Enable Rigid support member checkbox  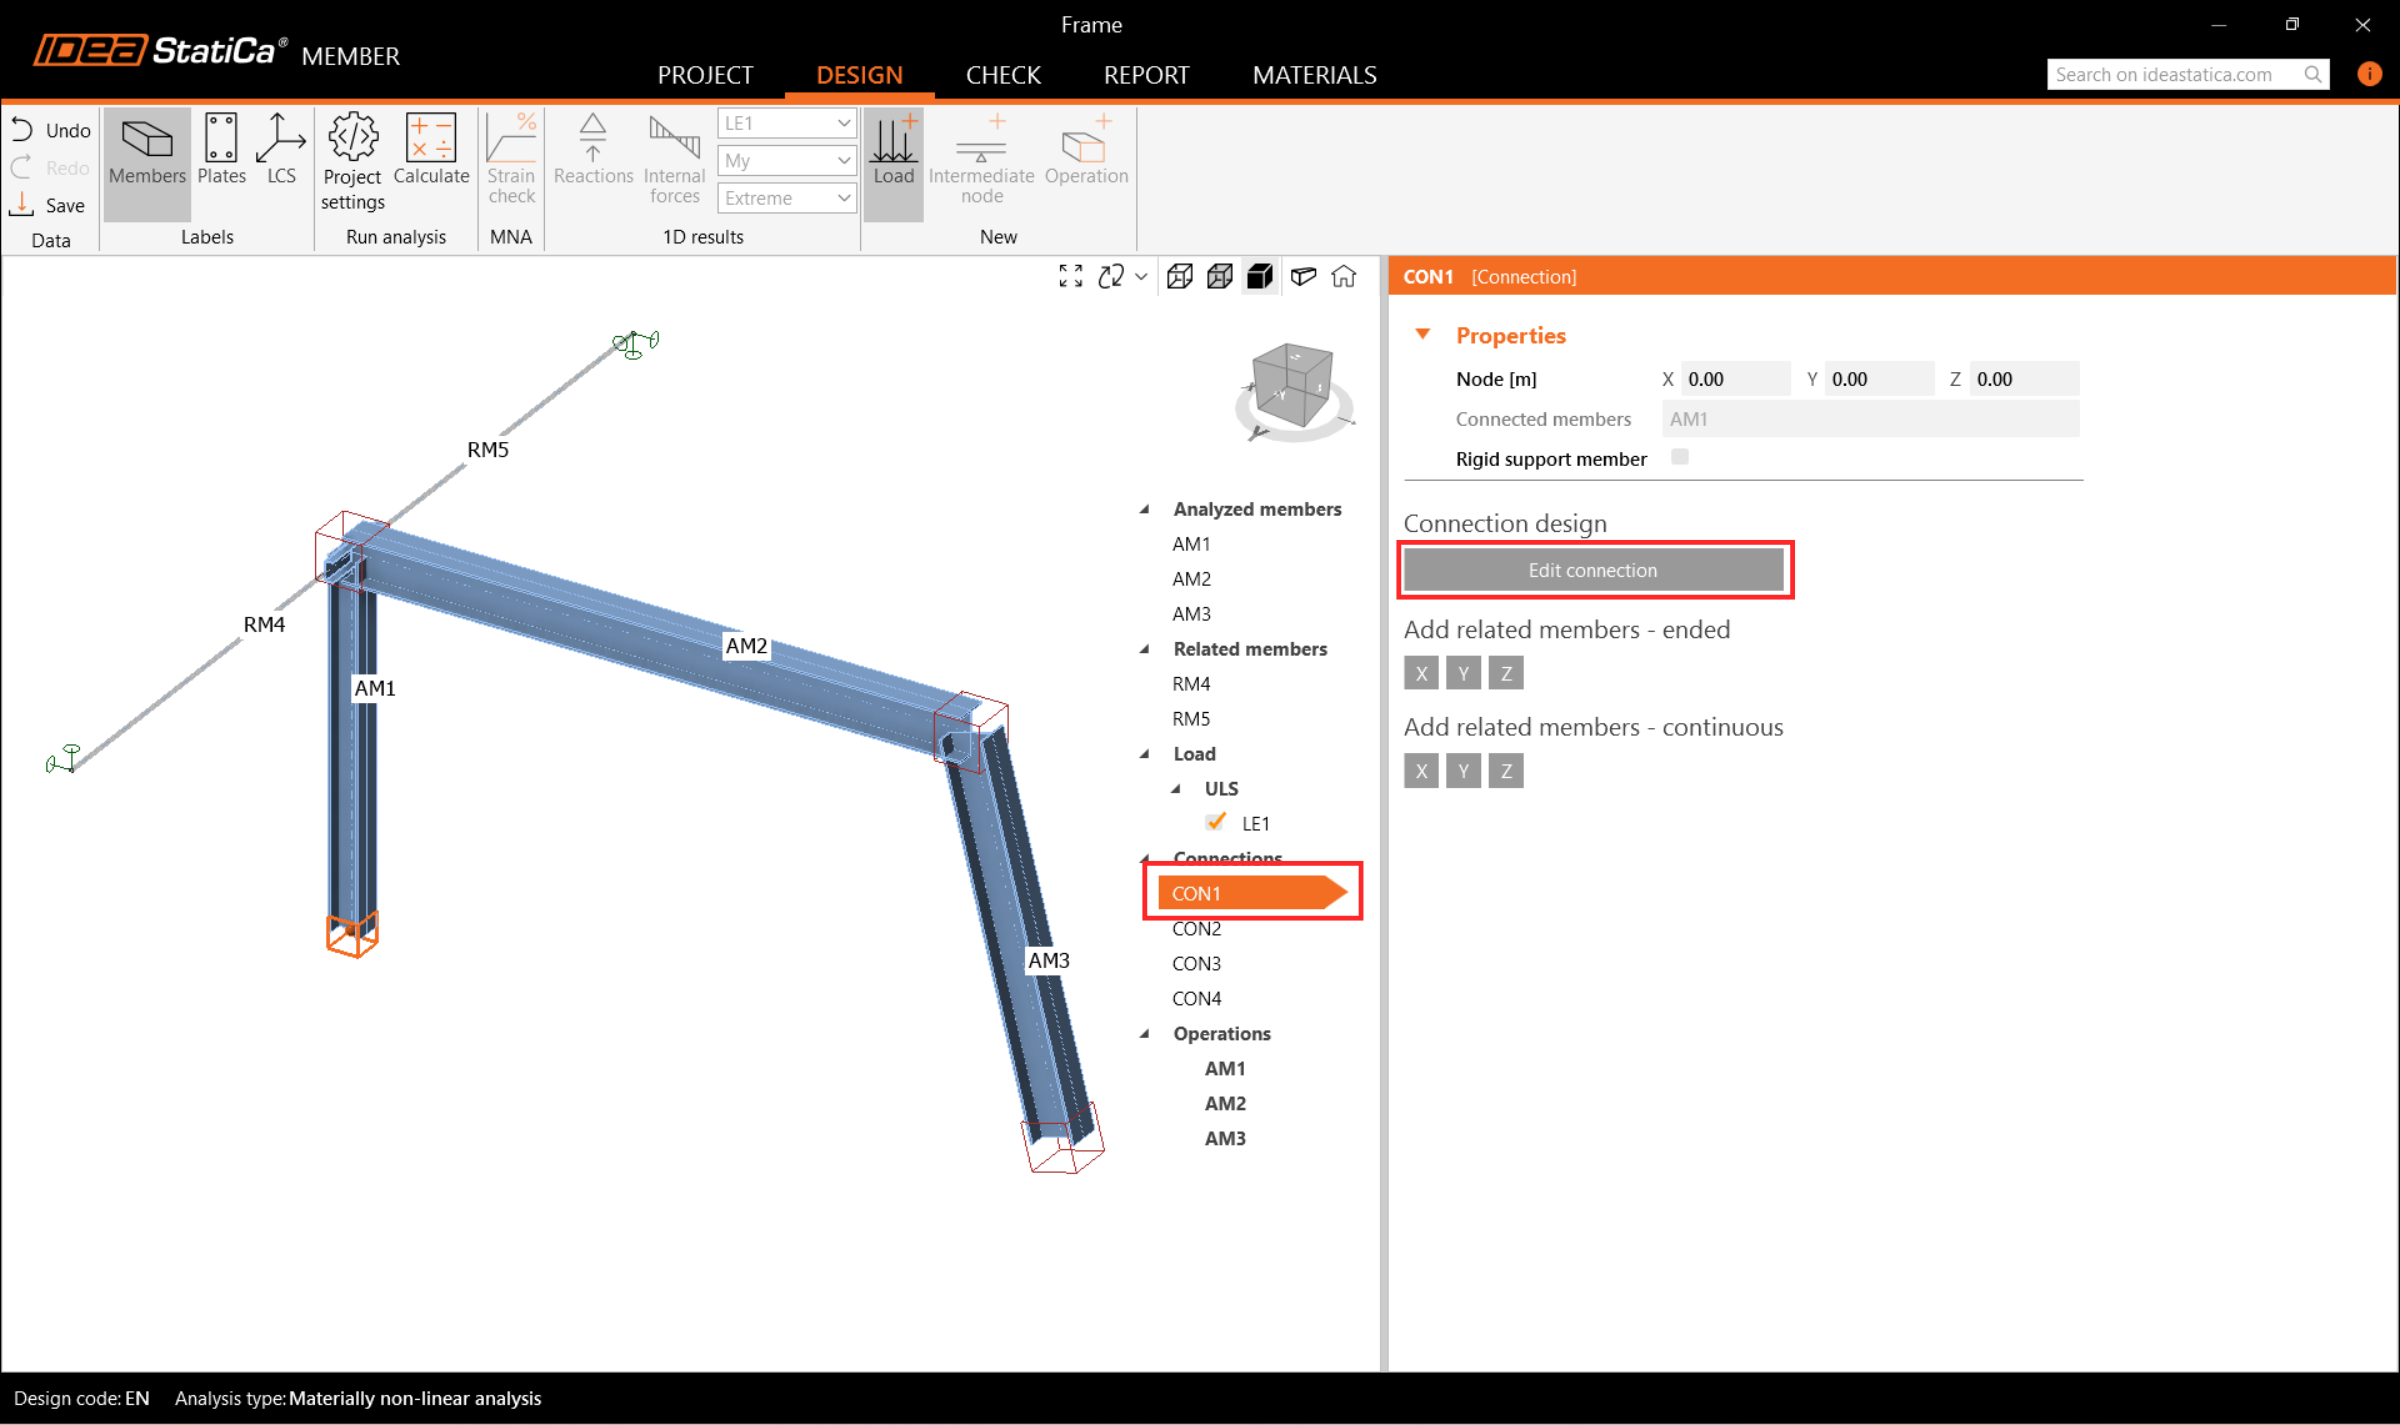point(1679,457)
